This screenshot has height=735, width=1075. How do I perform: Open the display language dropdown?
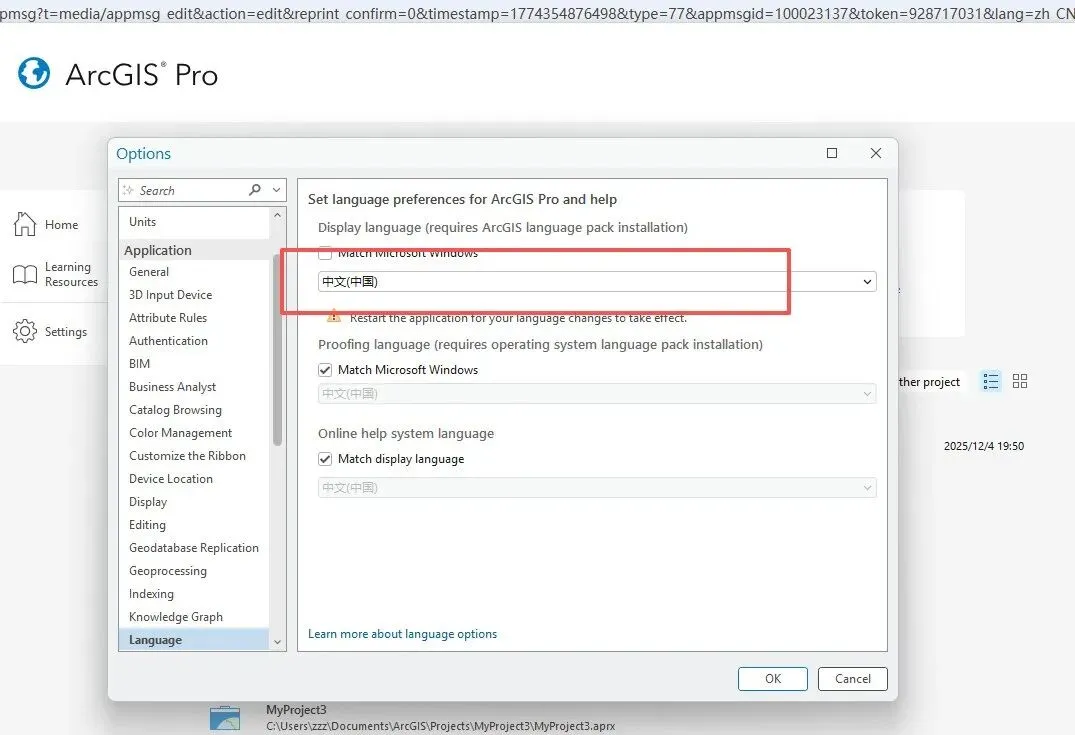point(597,282)
